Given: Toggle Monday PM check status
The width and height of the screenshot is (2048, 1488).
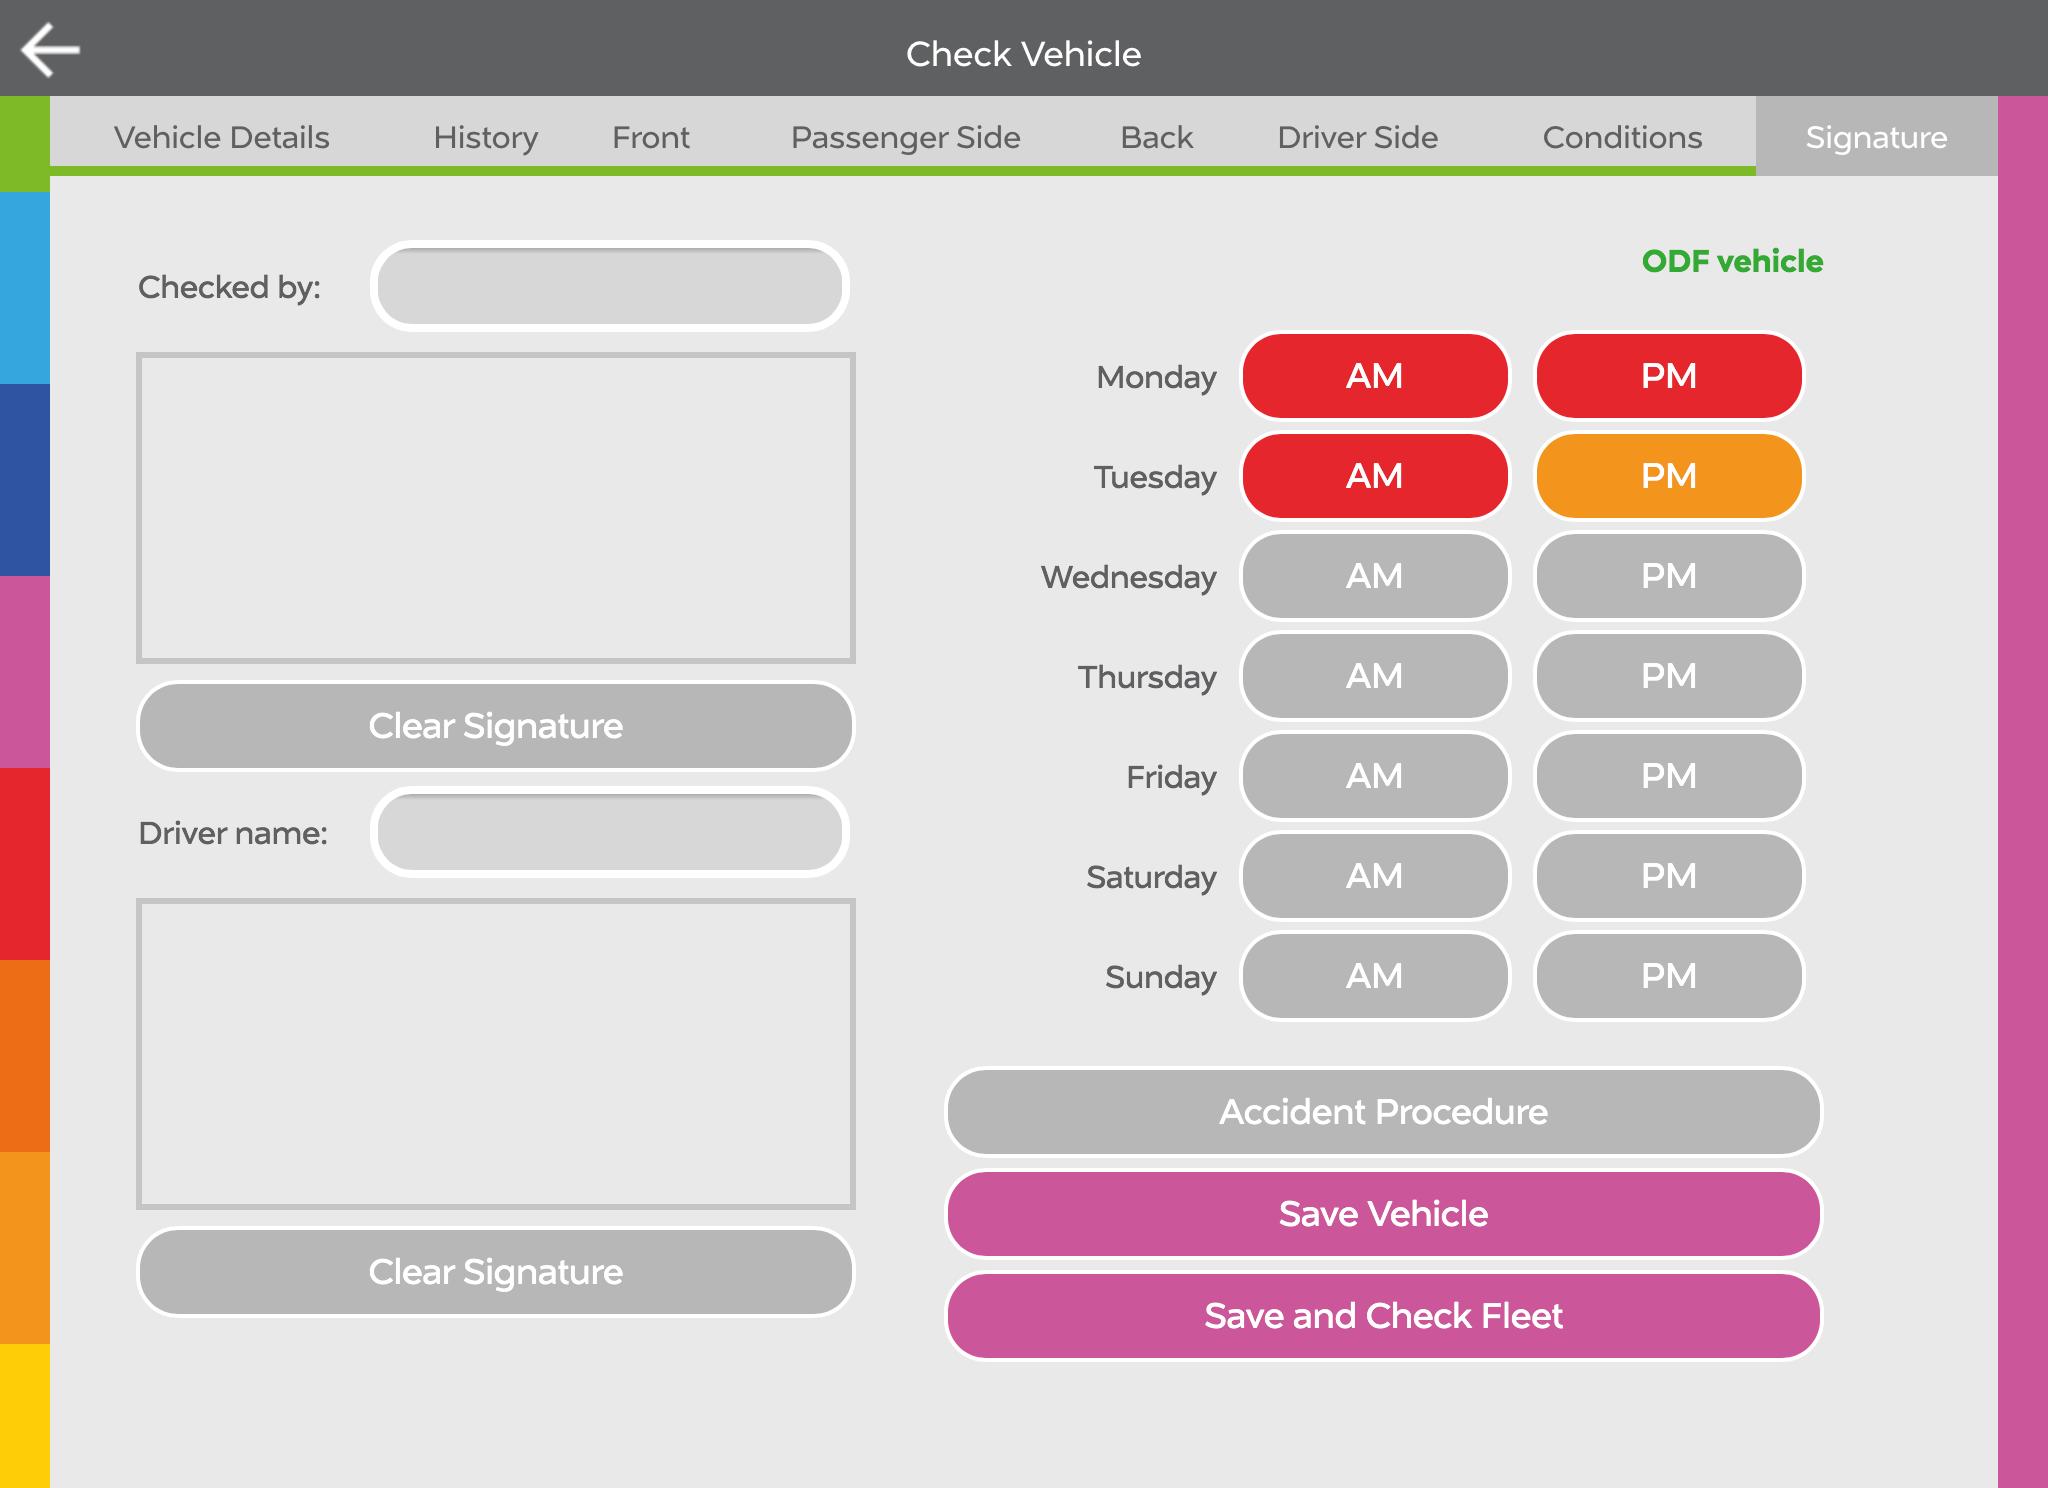Looking at the screenshot, I should (1668, 376).
